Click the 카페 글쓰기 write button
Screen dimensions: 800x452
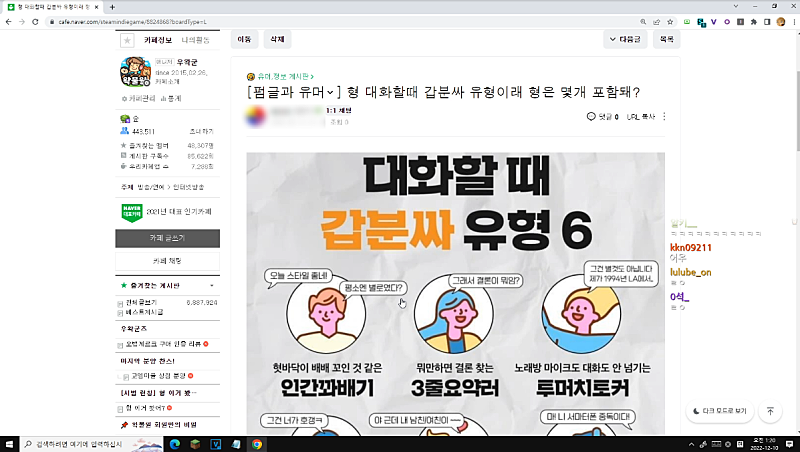pyautogui.click(x=167, y=238)
